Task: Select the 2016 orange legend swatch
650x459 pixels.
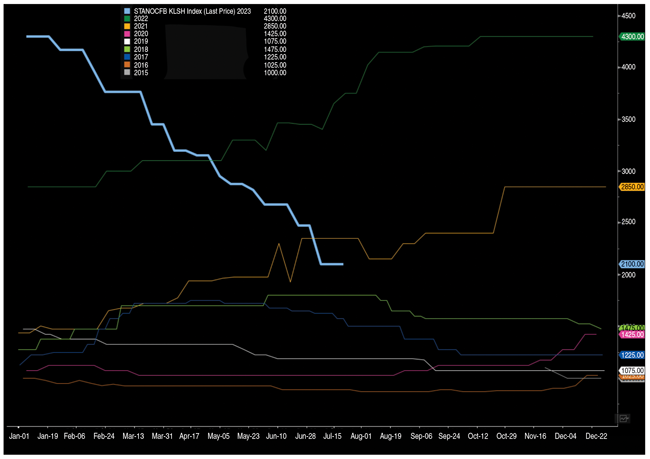Action: tap(125, 65)
